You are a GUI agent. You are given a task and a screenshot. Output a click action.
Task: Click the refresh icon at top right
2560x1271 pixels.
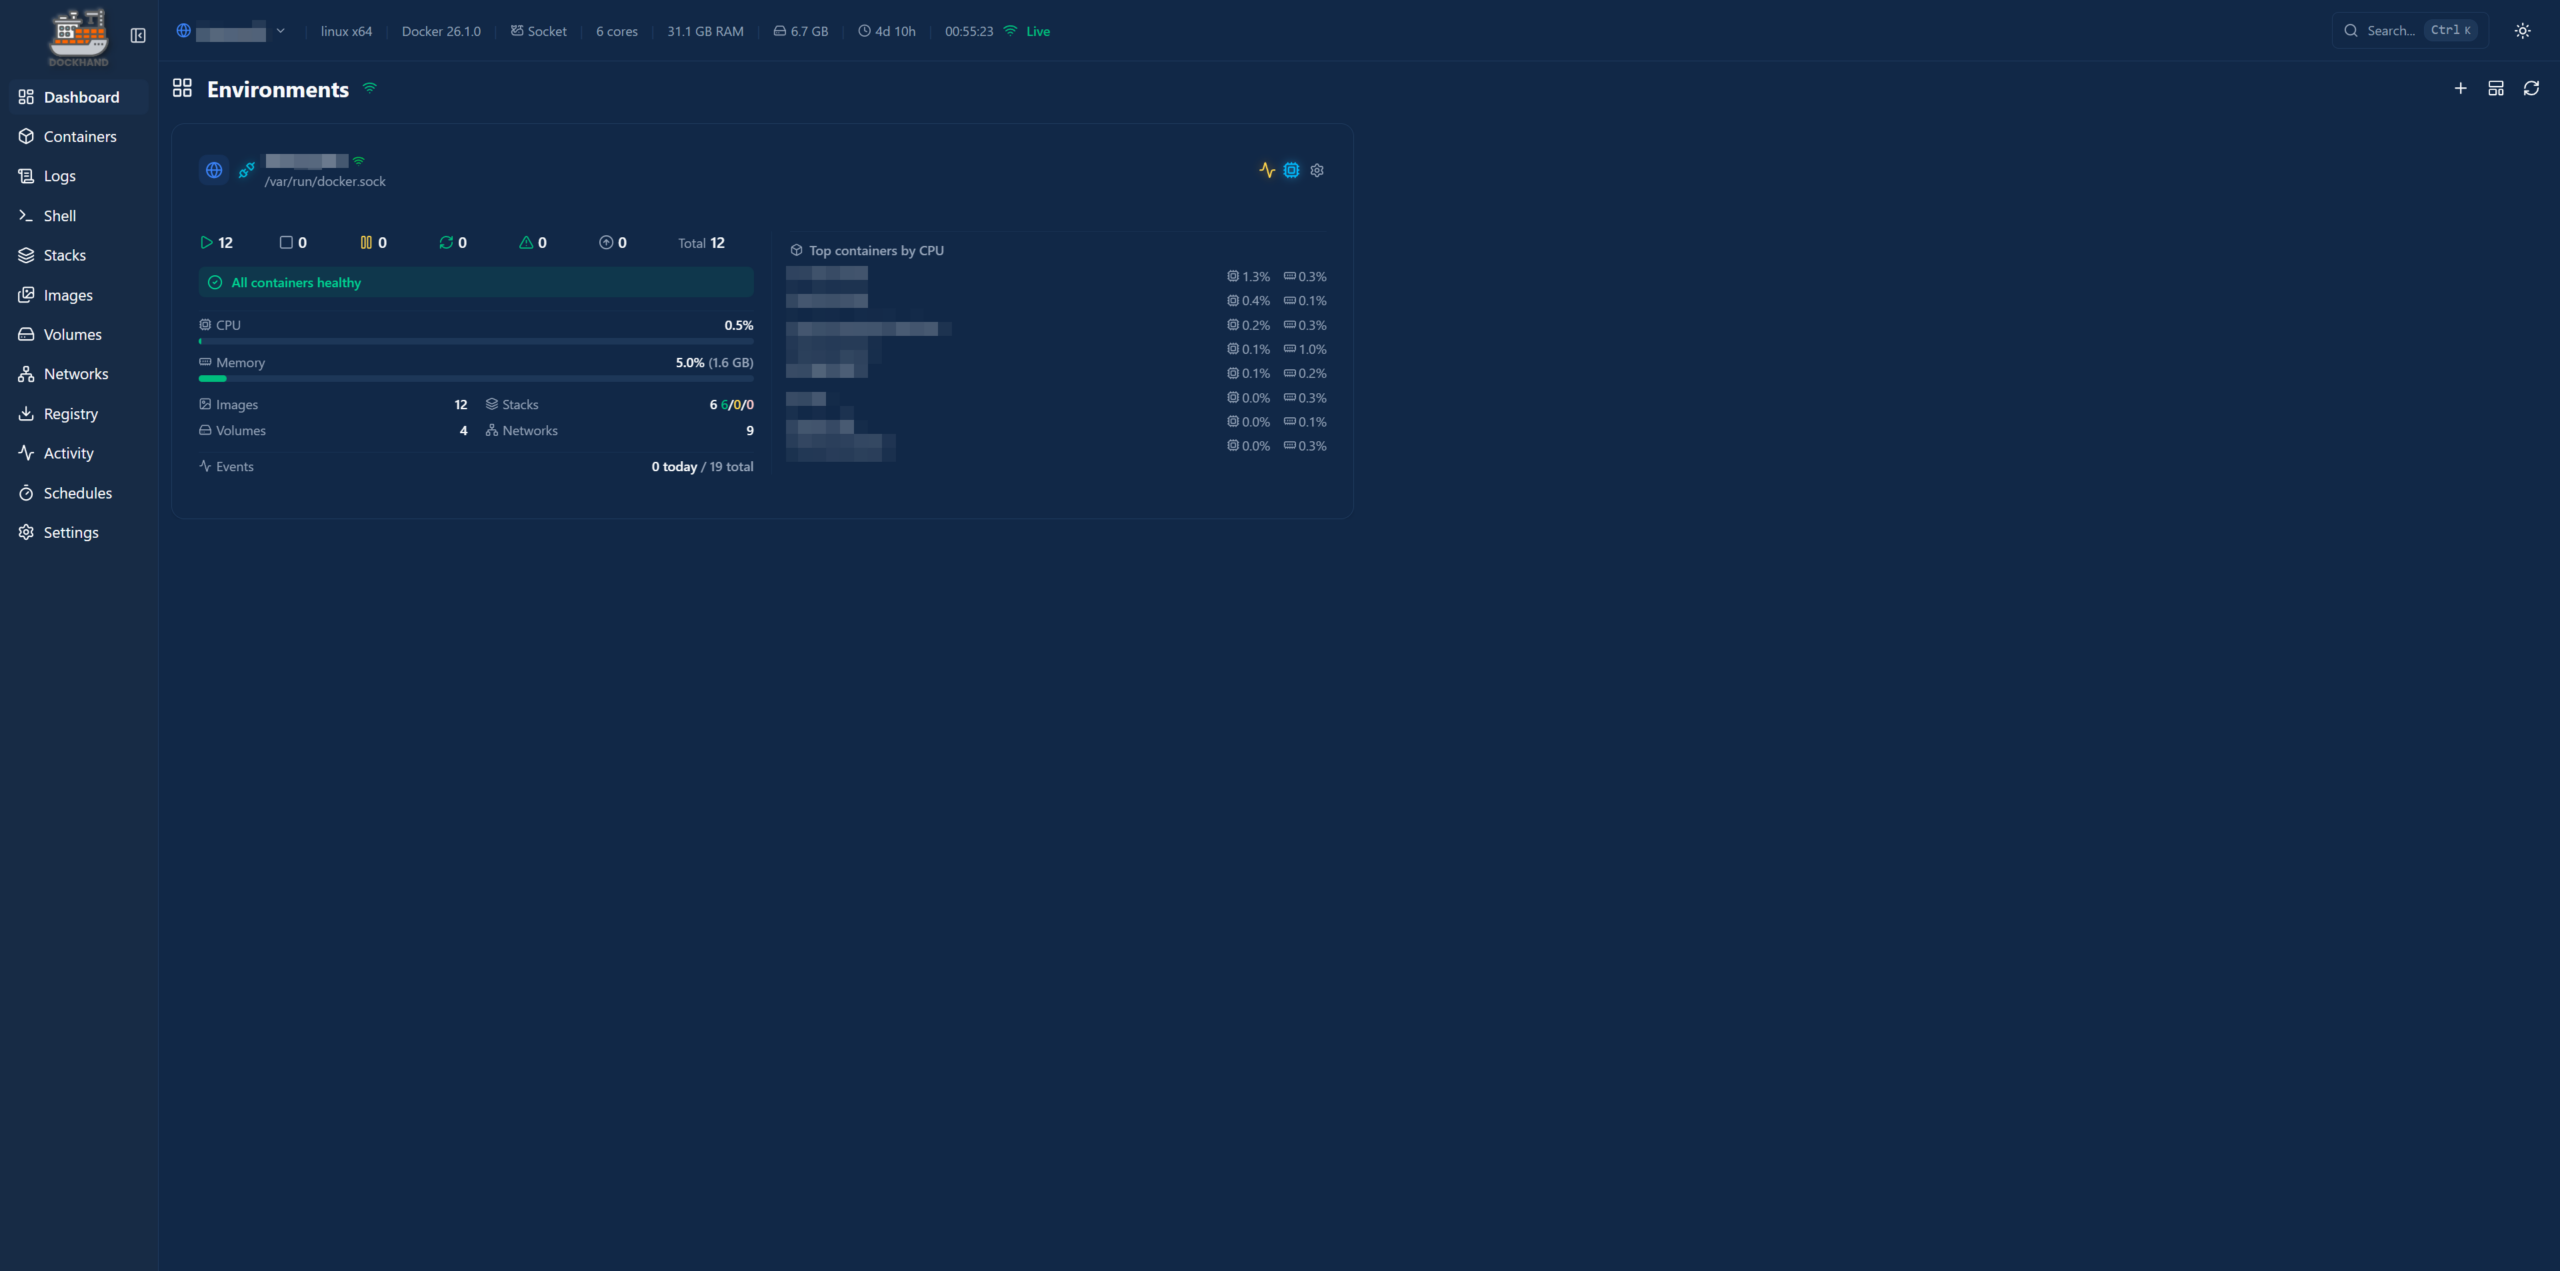2531,89
